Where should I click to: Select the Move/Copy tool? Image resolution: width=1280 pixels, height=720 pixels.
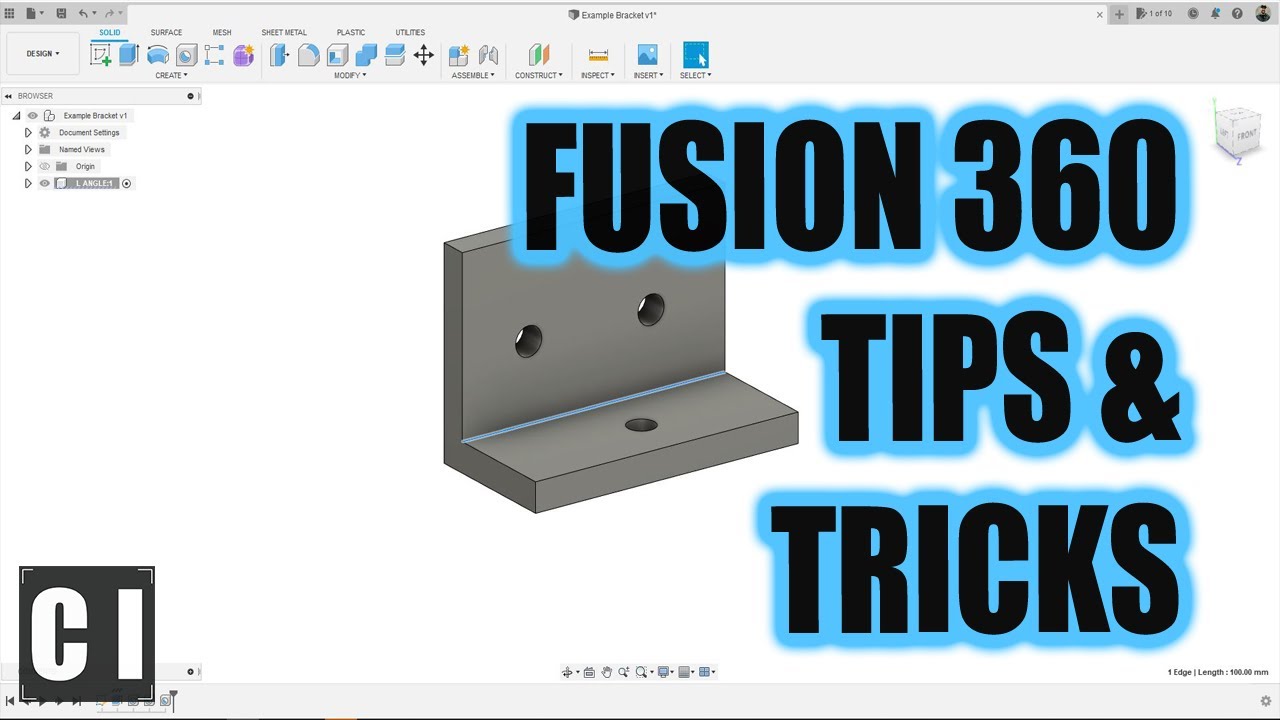tap(424, 55)
